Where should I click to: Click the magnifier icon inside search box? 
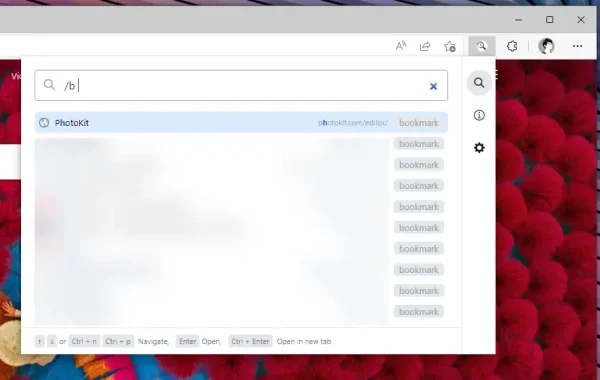49,85
